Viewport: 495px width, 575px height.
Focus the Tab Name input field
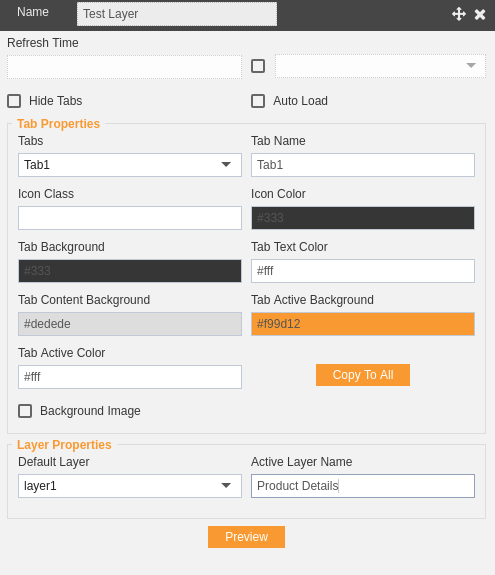tap(363, 165)
